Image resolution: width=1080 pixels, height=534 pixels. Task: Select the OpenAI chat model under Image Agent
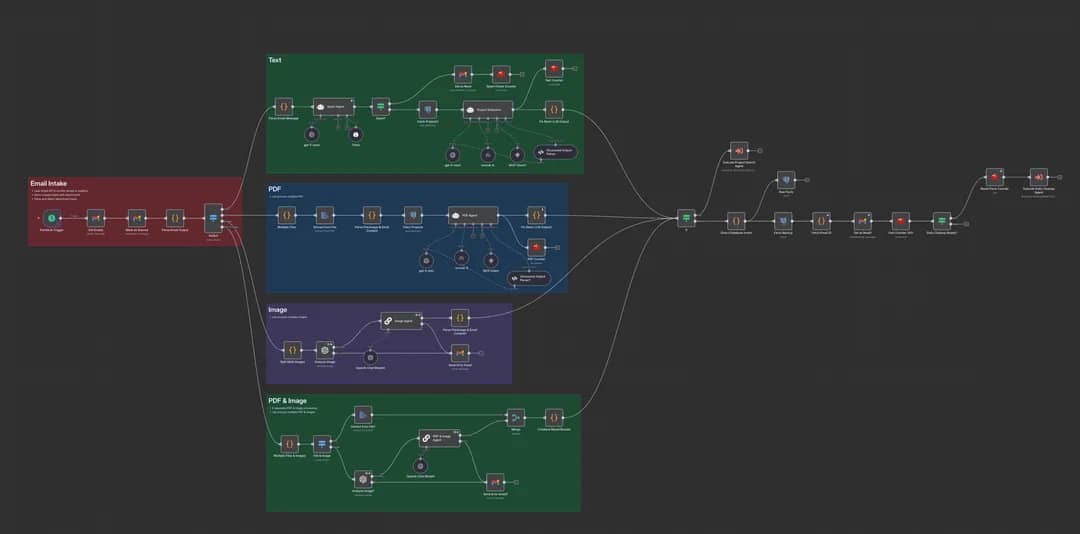tap(370, 357)
